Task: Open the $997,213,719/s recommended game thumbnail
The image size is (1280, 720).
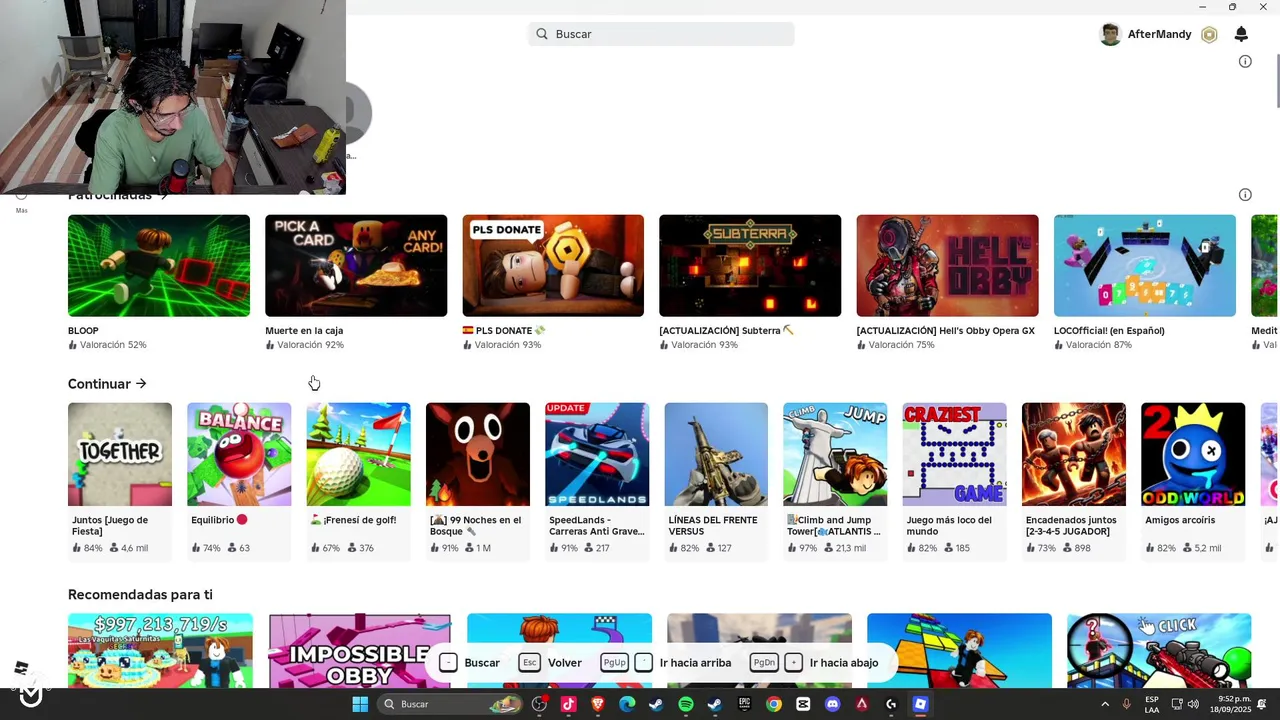Action: point(160,651)
